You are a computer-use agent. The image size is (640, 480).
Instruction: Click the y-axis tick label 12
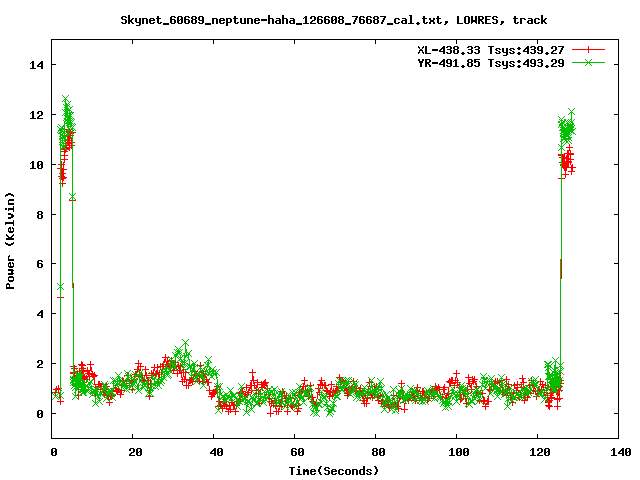[x=36, y=115]
